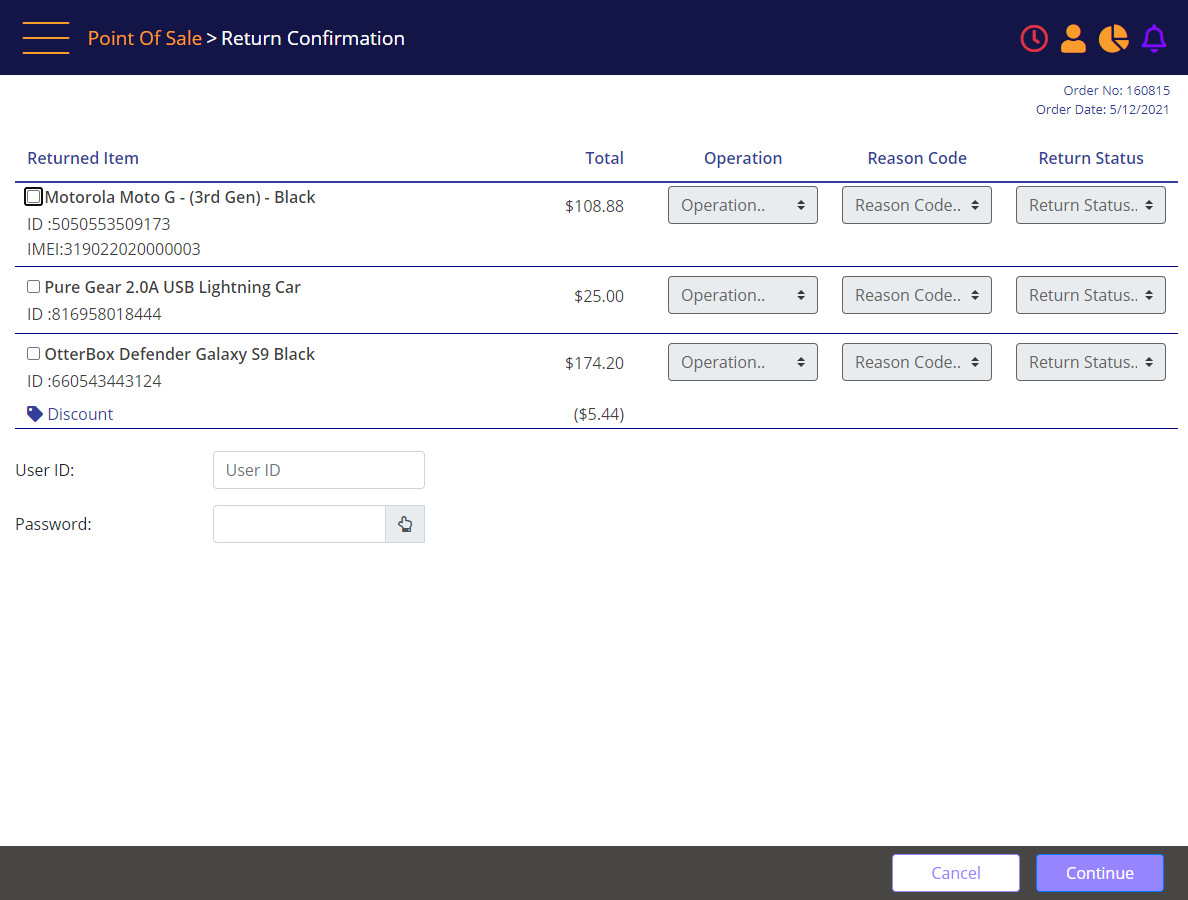Open the pie chart reports icon
This screenshot has height=900, width=1188.
(x=1113, y=39)
